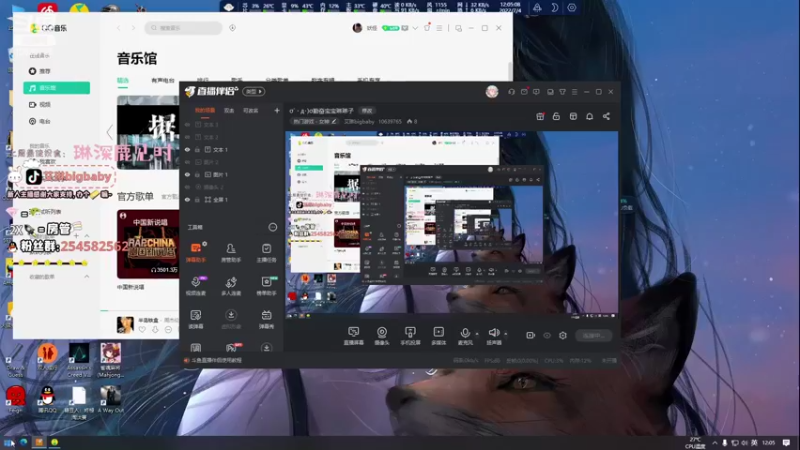The height and width of the screenshot is (450, 800).
Task: Click the 修改 button beside stream title
Action: point(367,111)
